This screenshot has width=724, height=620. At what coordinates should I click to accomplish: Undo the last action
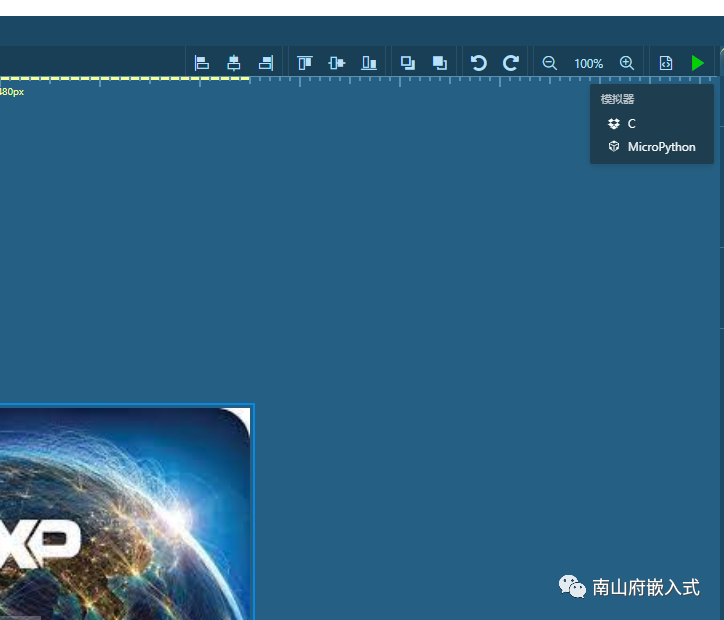point(479,63)
